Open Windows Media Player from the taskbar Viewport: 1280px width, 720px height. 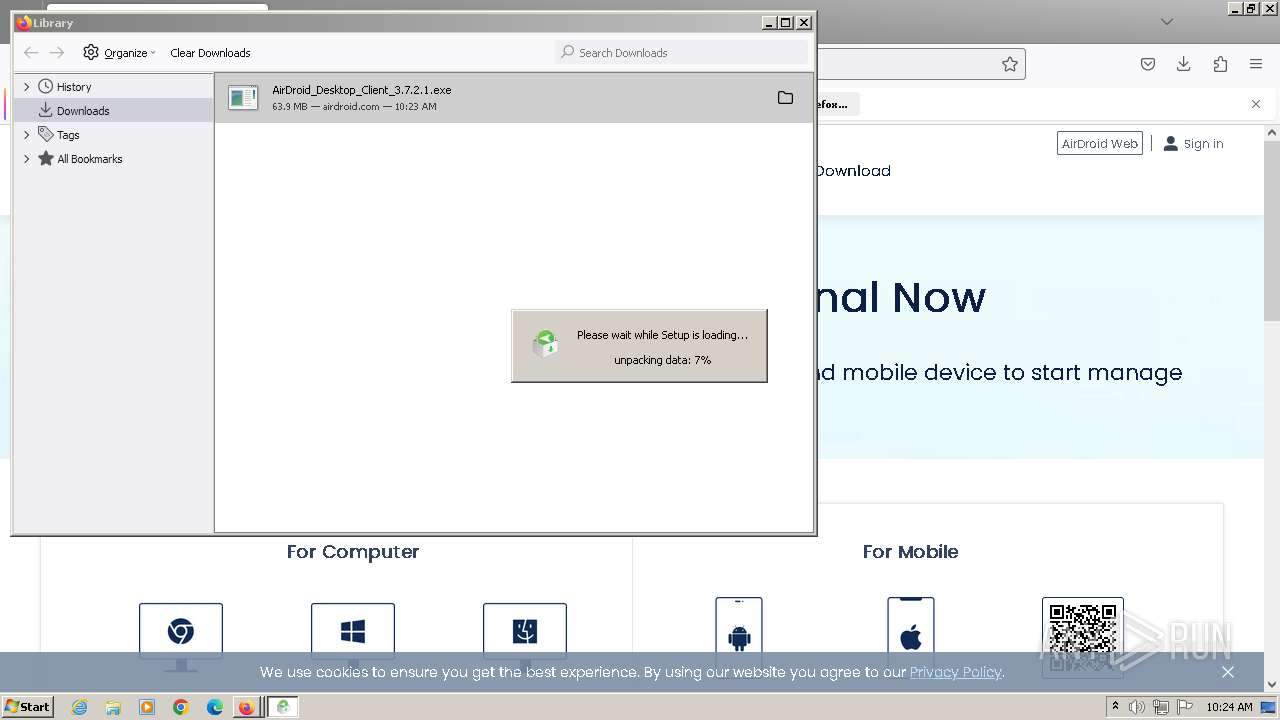pyautogui.click(x=147, y=707)
